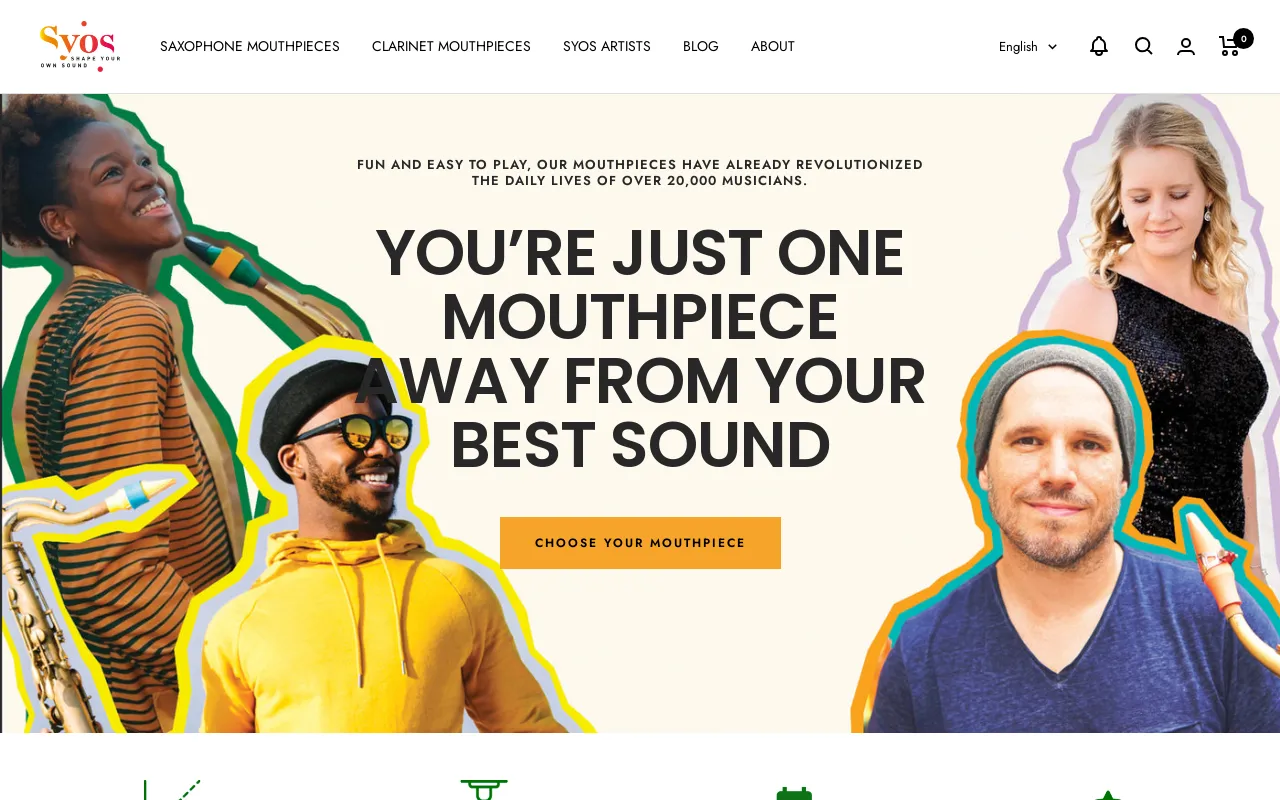Click the Choose Your Mouthpiece button
Image resolution: width=1280 pixels, height=800 pixels.
640,543
